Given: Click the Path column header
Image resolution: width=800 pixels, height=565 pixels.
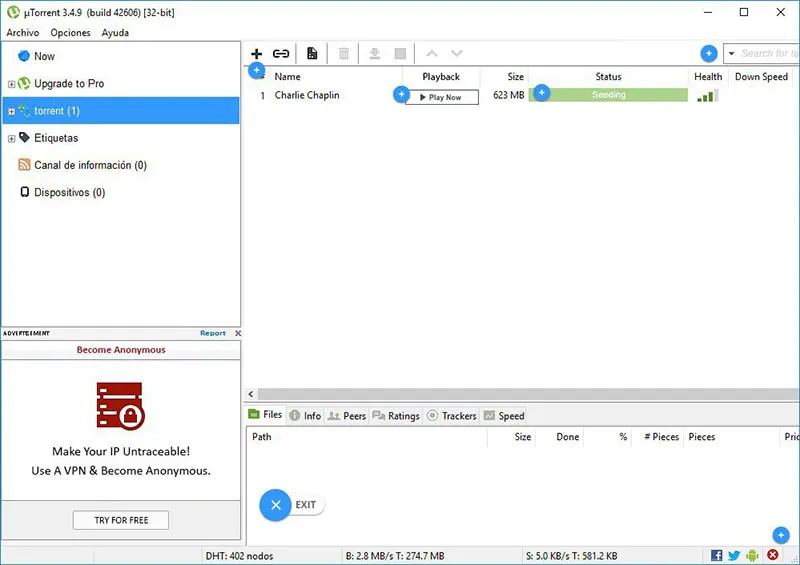Looking at the screenshot, I should (262, 437).
